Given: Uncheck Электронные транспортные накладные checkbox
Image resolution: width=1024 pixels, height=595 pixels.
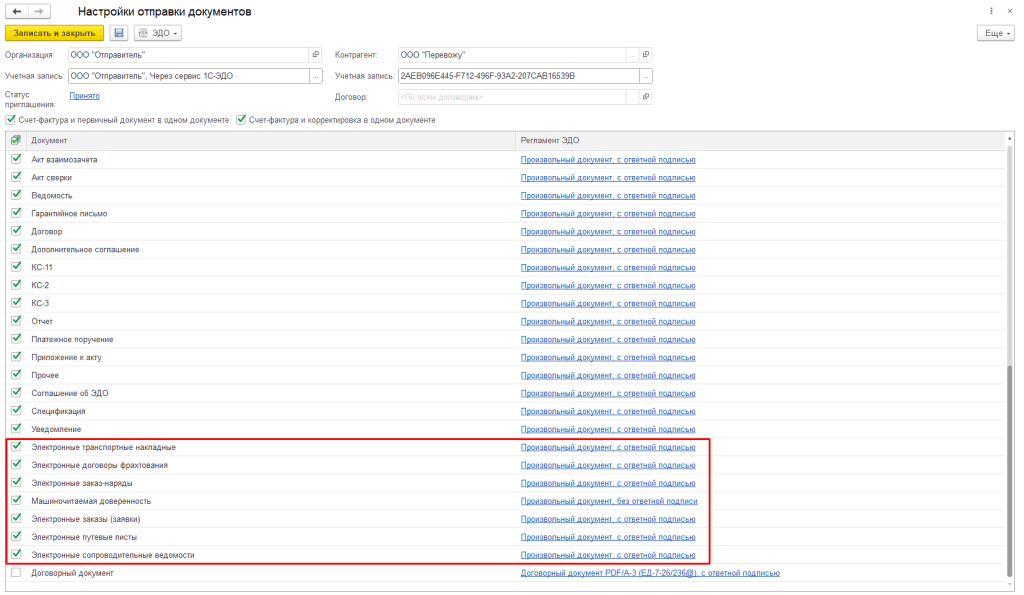Looking at the screenshot, I should (x=16, y=447).
